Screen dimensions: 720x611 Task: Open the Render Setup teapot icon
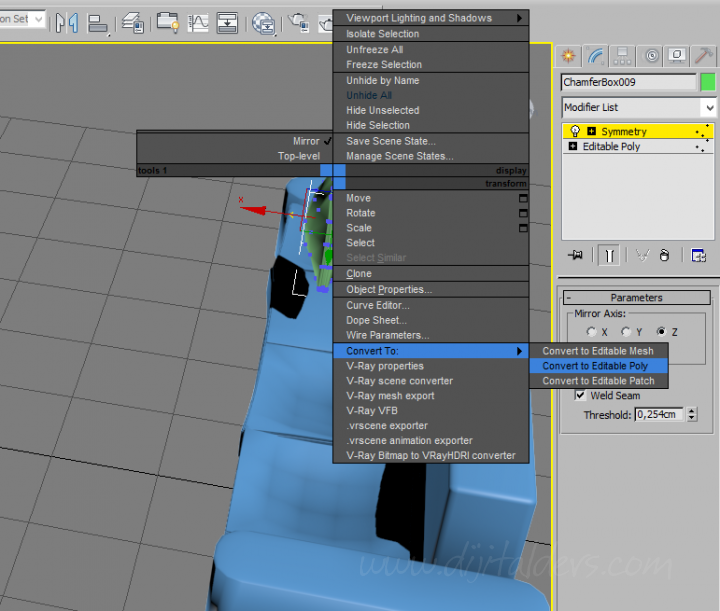[298, 22]
